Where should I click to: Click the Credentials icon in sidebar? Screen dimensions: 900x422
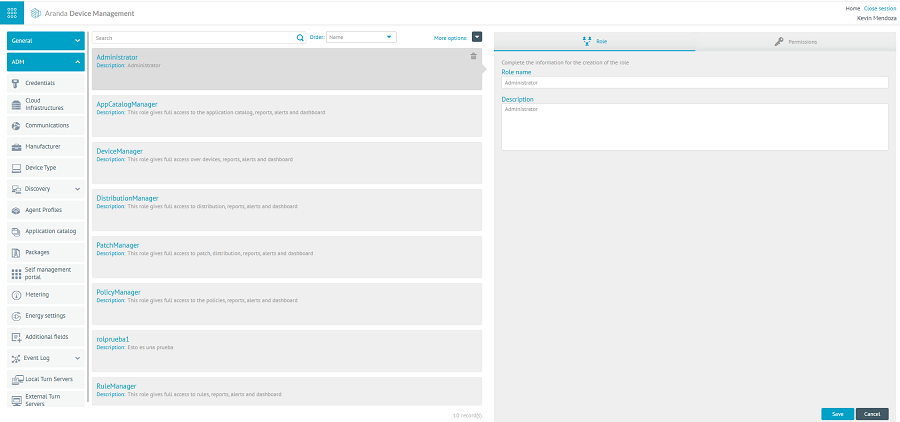point(16,83)
